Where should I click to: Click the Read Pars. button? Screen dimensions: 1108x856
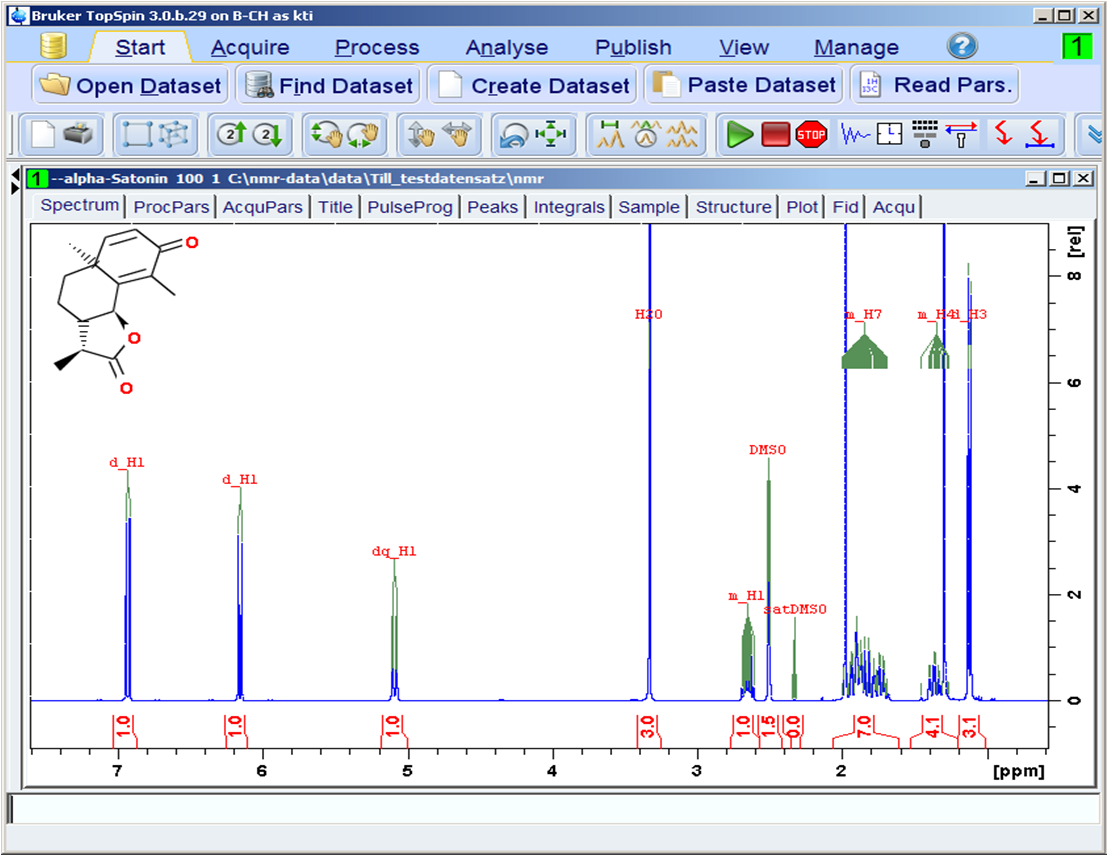tap(938, 85)
